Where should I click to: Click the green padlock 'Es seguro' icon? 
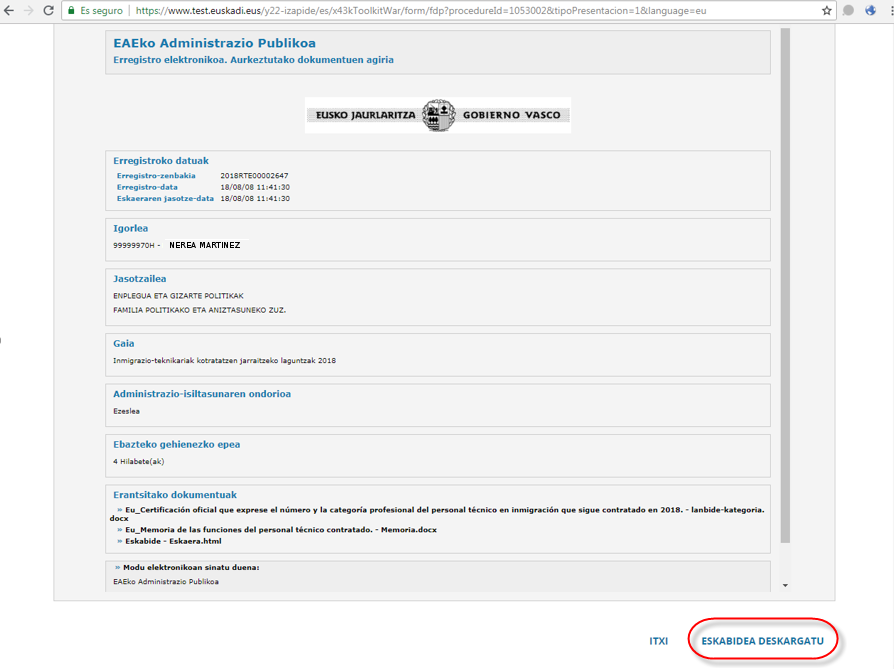point(71,10)
